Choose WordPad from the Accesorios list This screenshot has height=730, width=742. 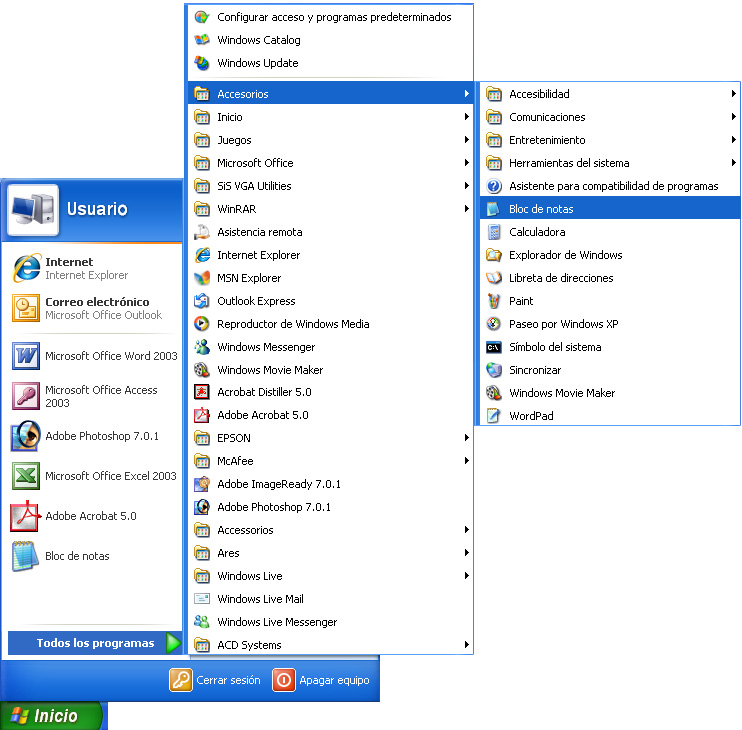pyautogui.click(x=530, y=416)
